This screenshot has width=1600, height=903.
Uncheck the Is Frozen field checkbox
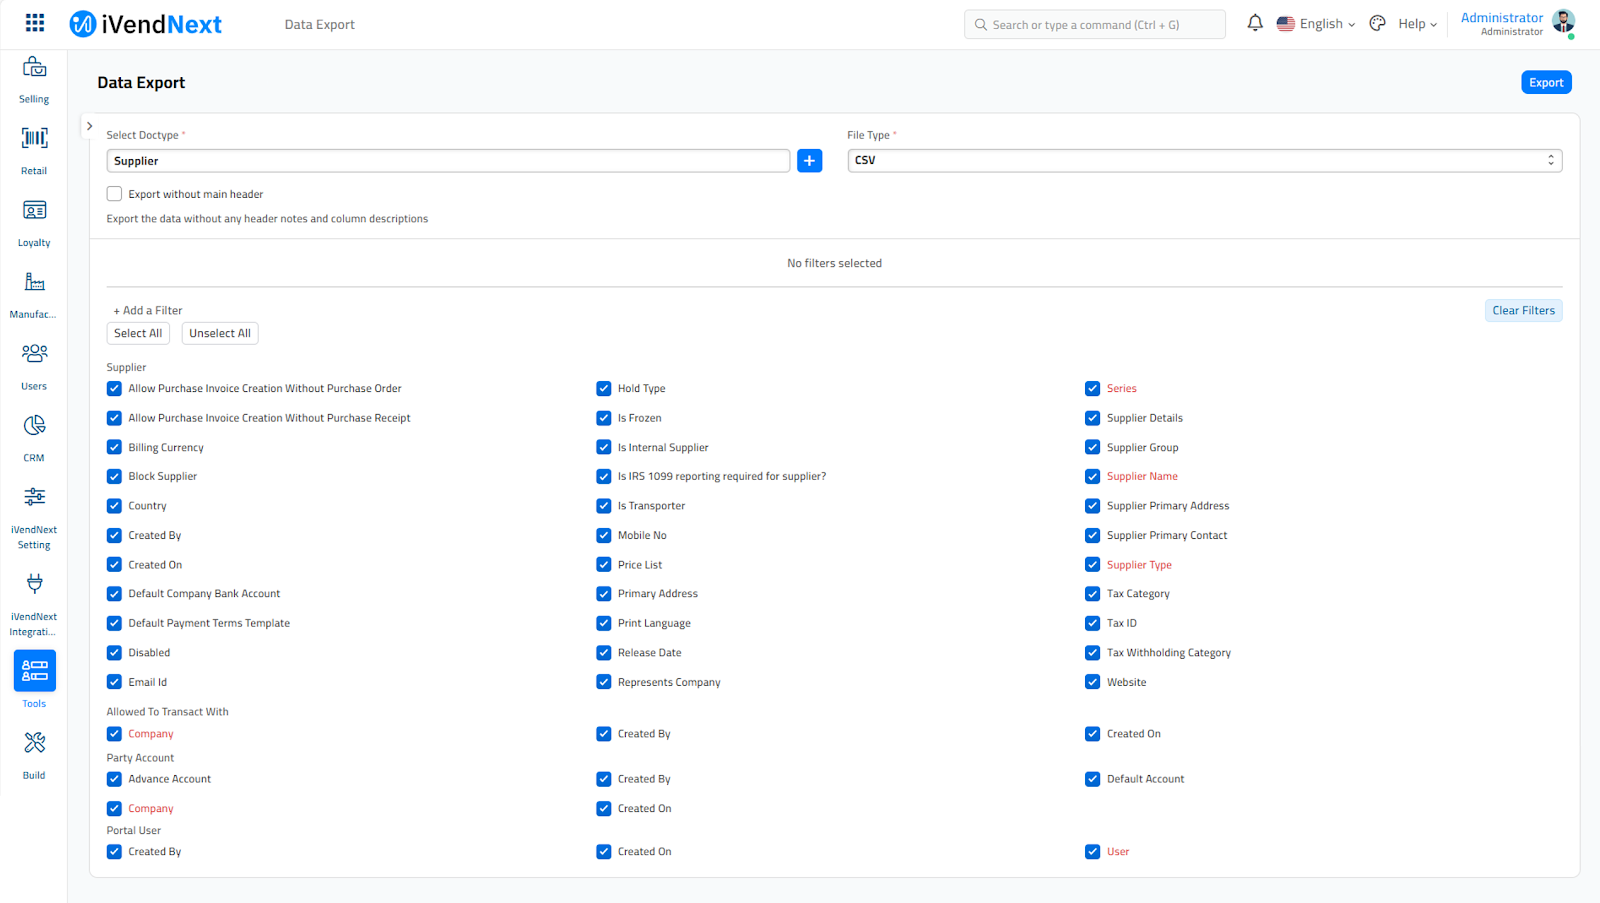[x=604, y=418]
